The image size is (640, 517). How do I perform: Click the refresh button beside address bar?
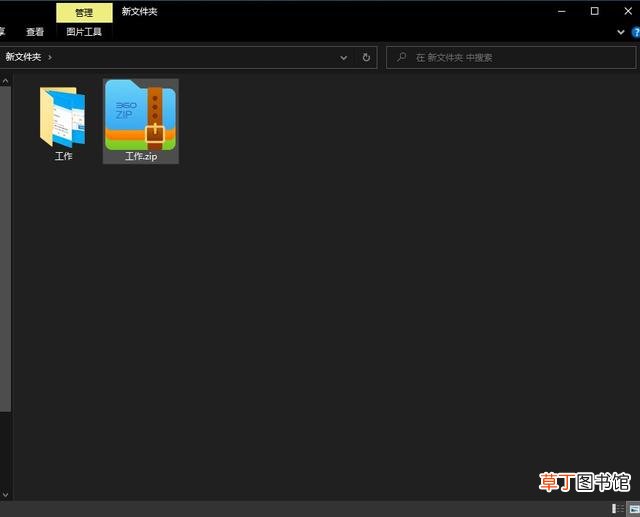coord(366,58)
